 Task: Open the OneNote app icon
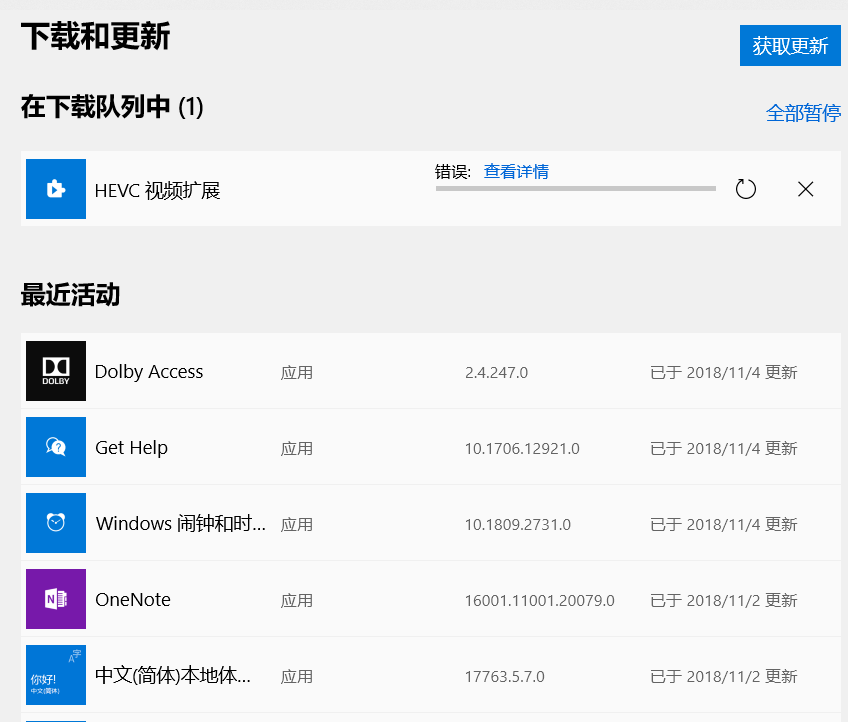click(56, 599)
